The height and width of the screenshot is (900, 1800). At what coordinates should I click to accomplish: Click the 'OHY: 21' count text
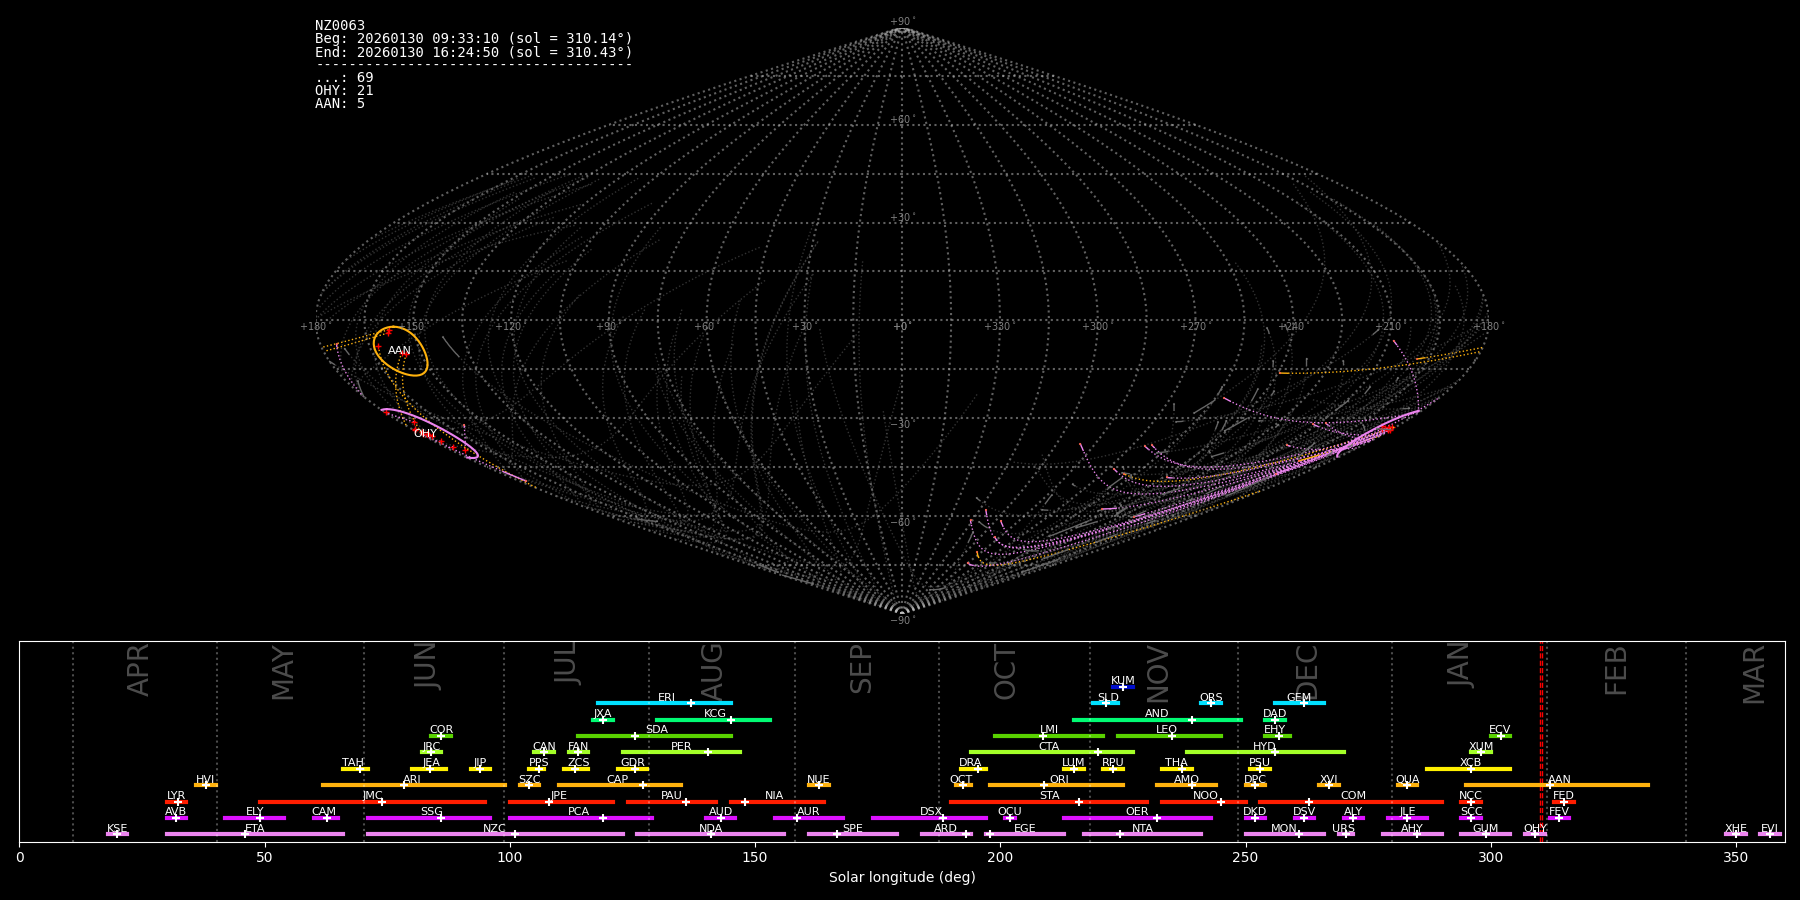point(344,91)
